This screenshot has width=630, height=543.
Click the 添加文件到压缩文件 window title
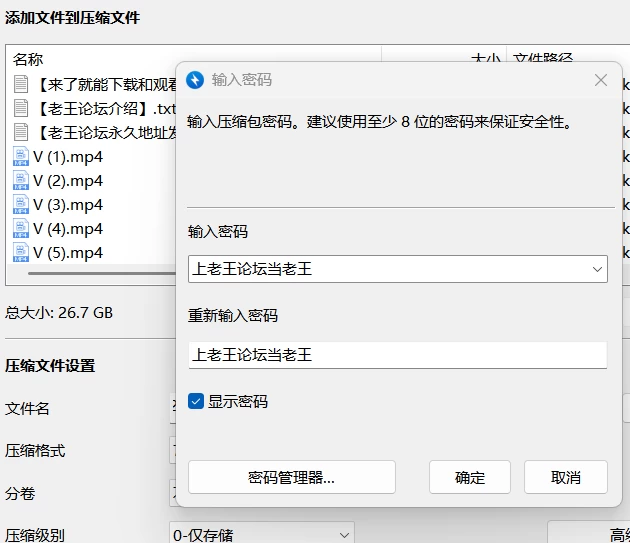point(72,18)
